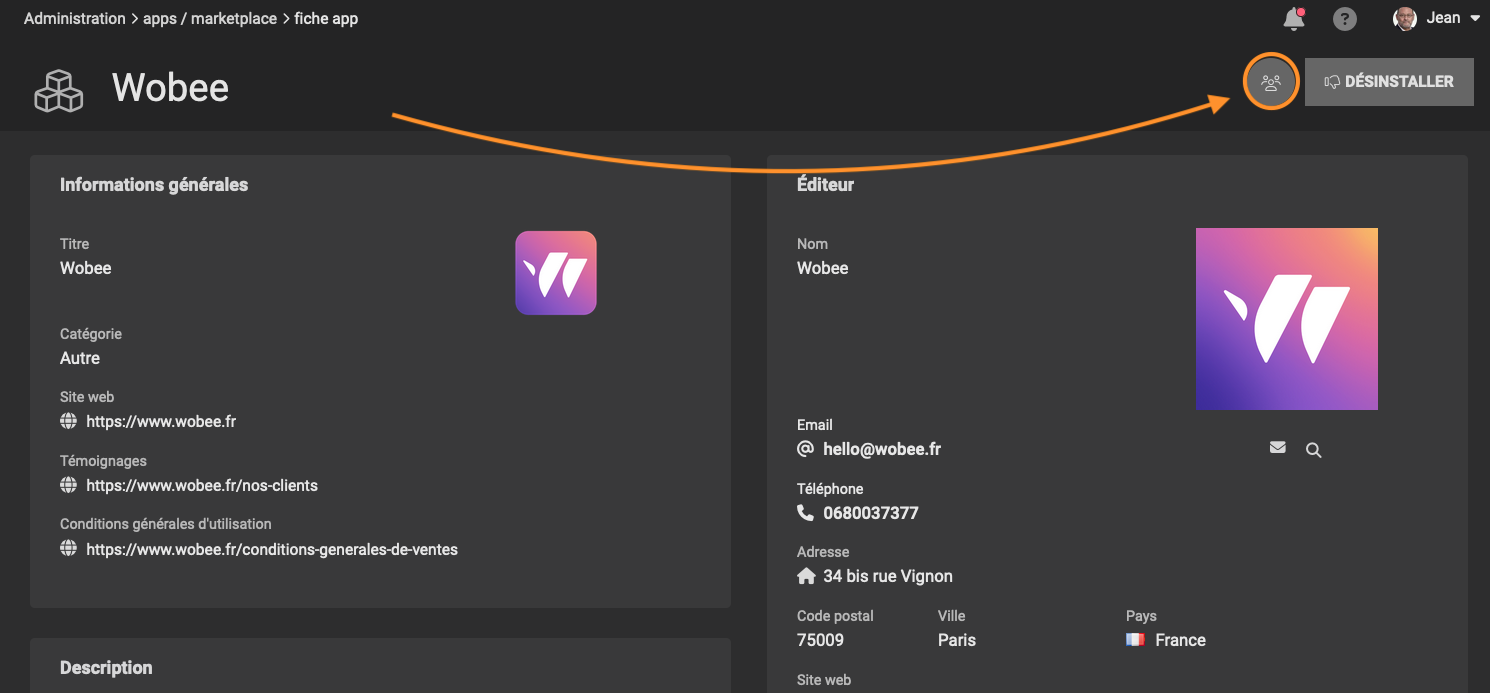The image size is (1490, 693).
Task: Click the home icon beside the address
Action: point(805,576)
